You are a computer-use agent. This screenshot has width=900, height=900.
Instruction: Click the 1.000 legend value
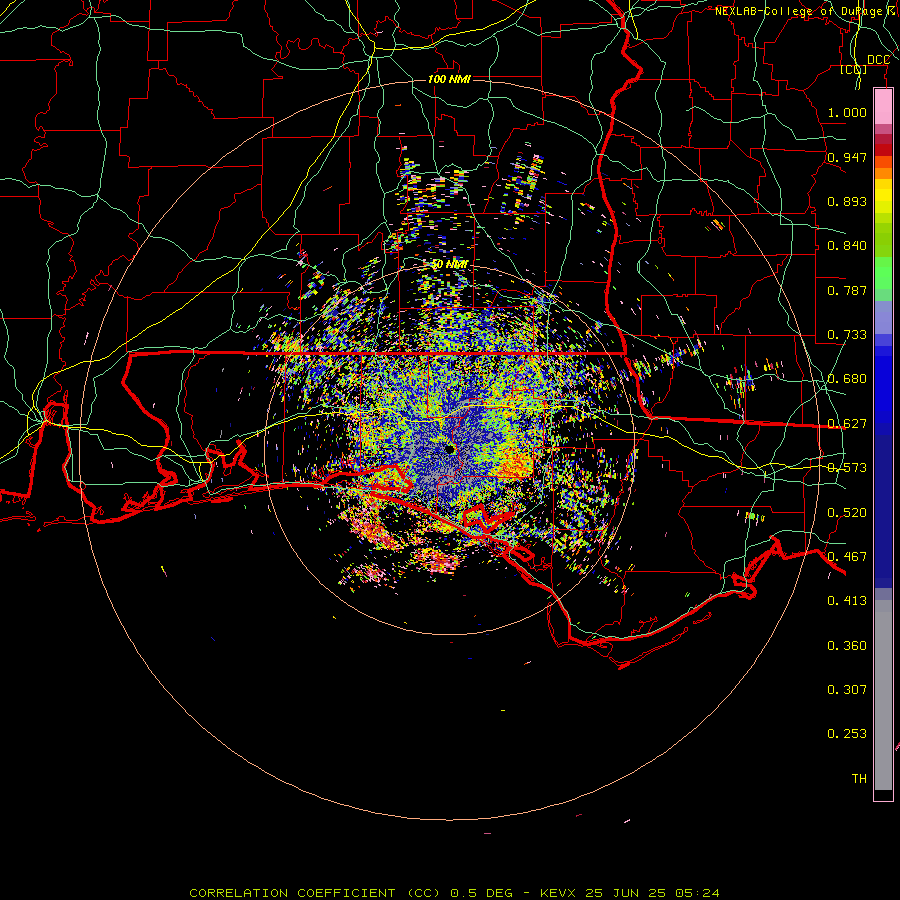(847, 112)
